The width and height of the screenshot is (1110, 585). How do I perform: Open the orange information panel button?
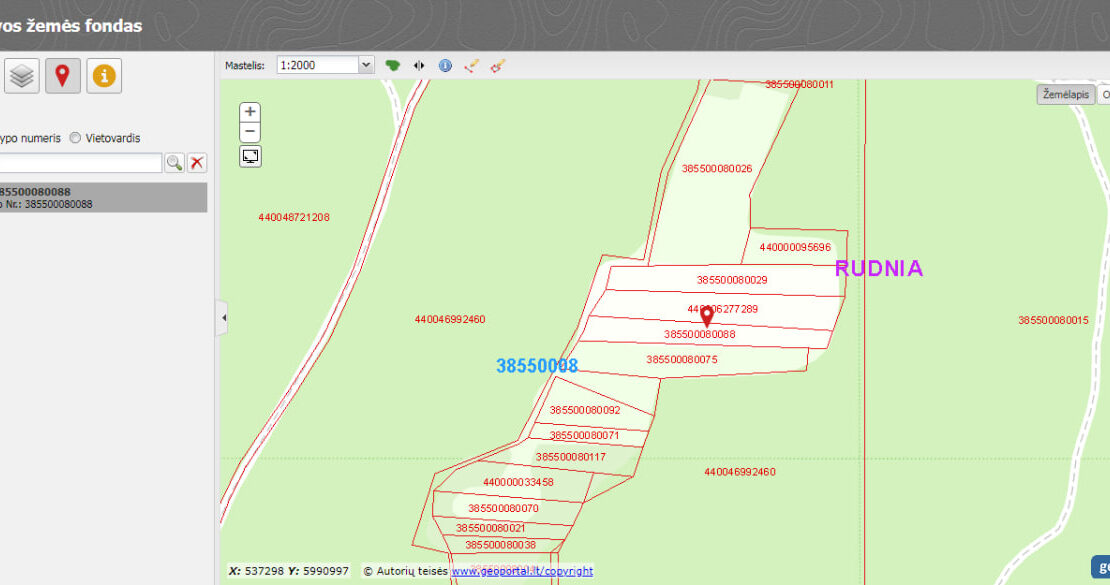click(104, 76)
